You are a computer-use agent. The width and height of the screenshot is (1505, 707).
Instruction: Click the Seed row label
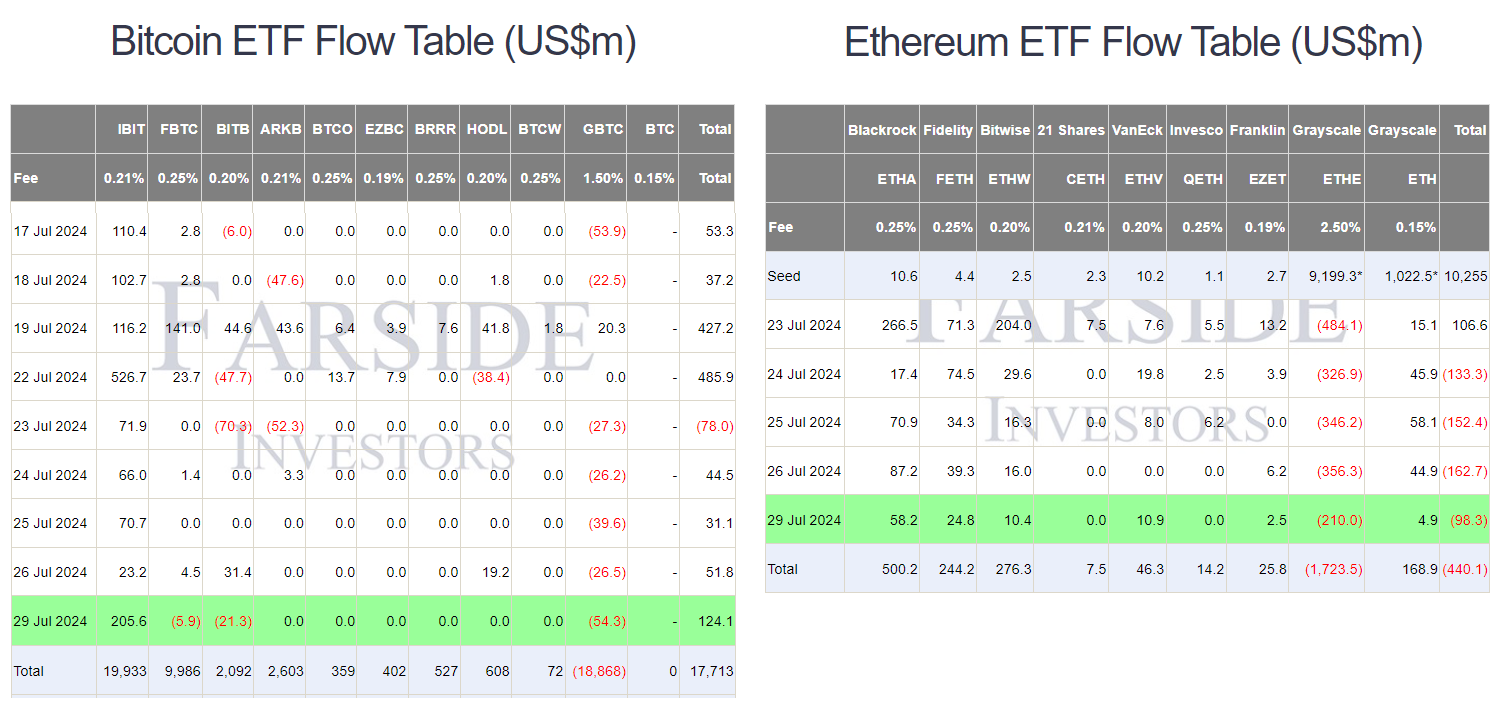click(x=784, y=276)
